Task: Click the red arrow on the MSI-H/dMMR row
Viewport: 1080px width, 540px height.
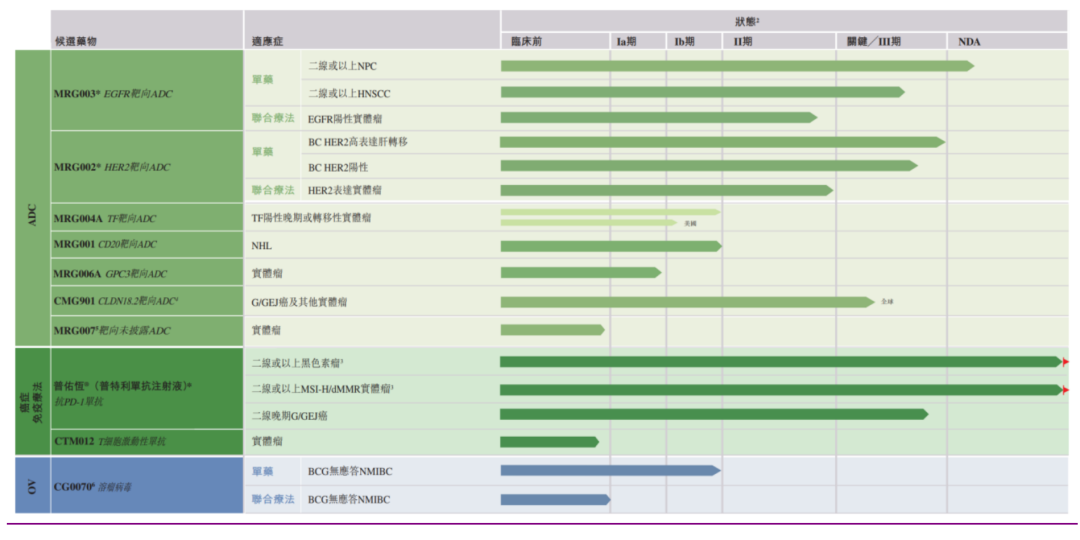Action: coord(1065,390)
